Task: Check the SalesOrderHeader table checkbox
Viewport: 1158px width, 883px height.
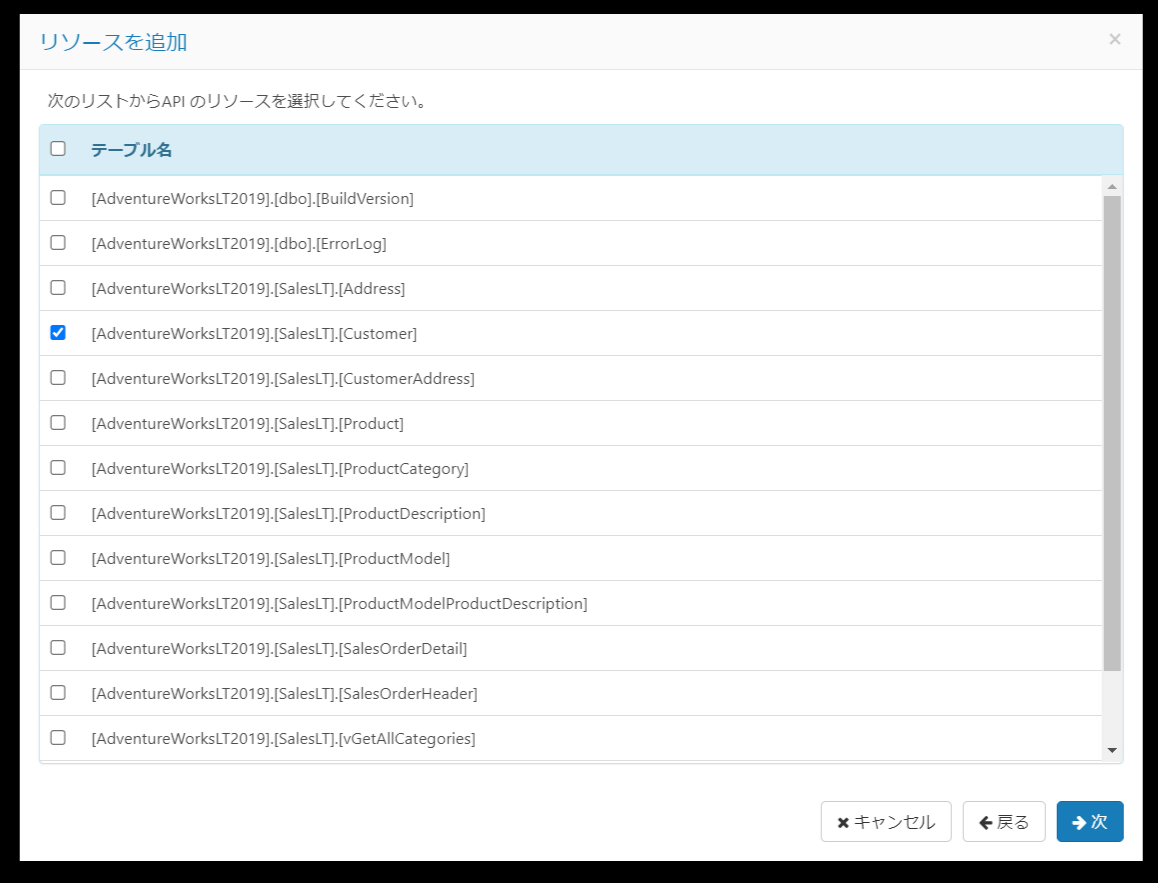Action: pos(58,693)
